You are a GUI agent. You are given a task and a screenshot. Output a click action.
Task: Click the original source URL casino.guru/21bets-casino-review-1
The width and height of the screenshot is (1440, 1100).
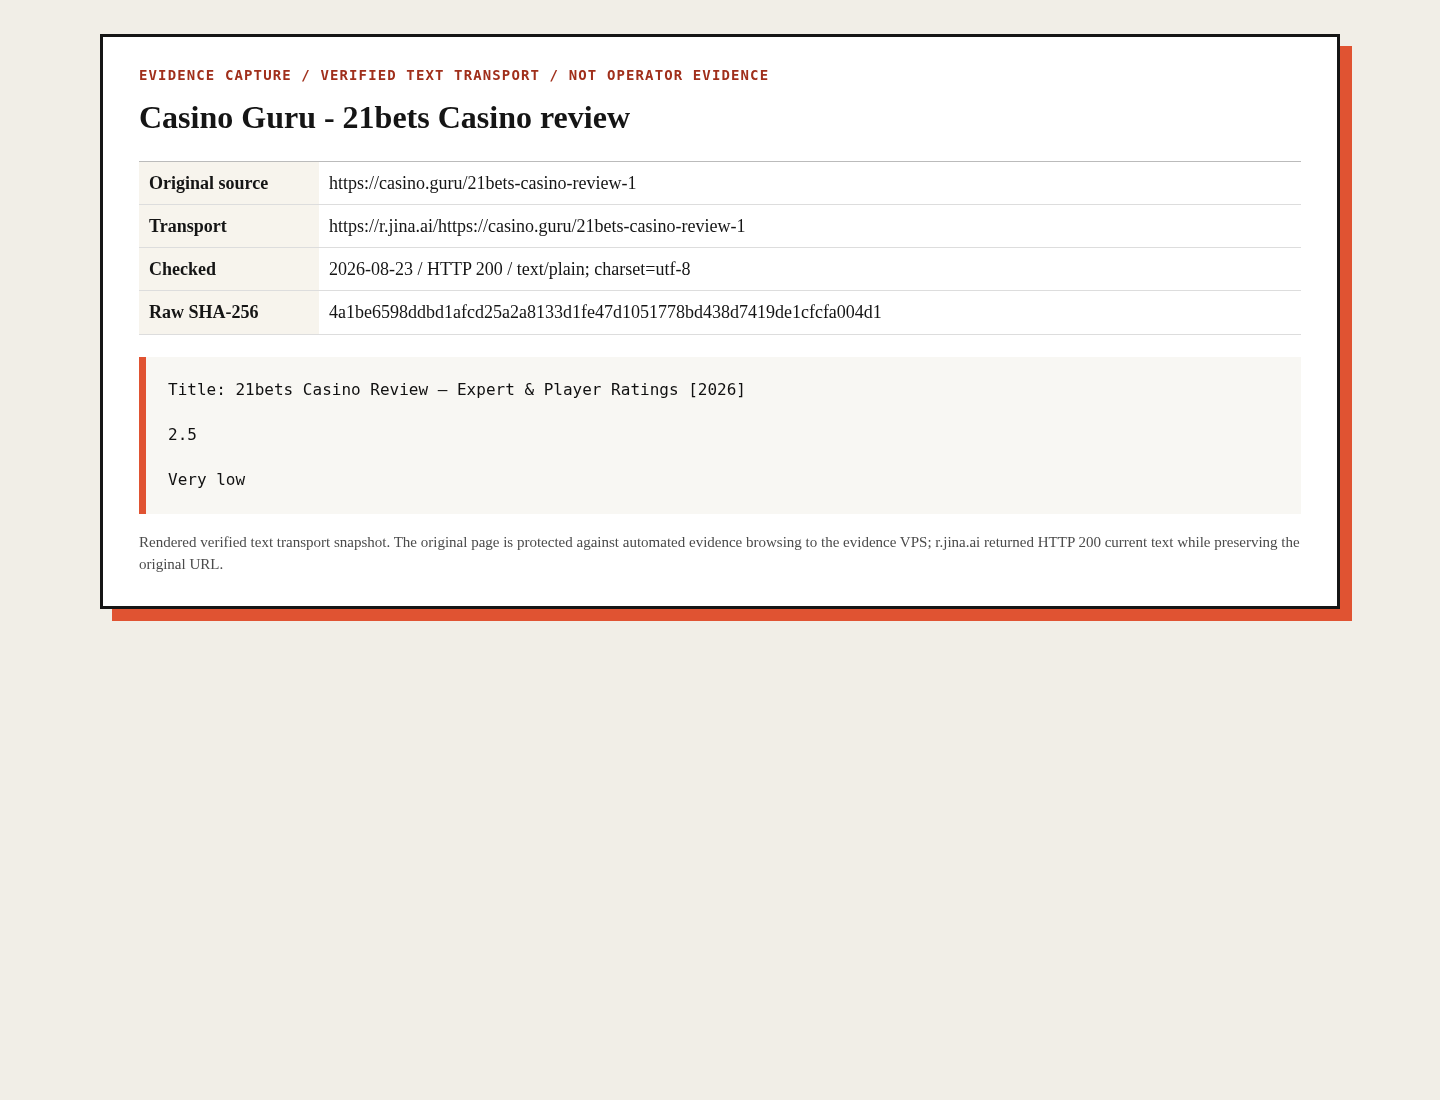pos(482,183)
